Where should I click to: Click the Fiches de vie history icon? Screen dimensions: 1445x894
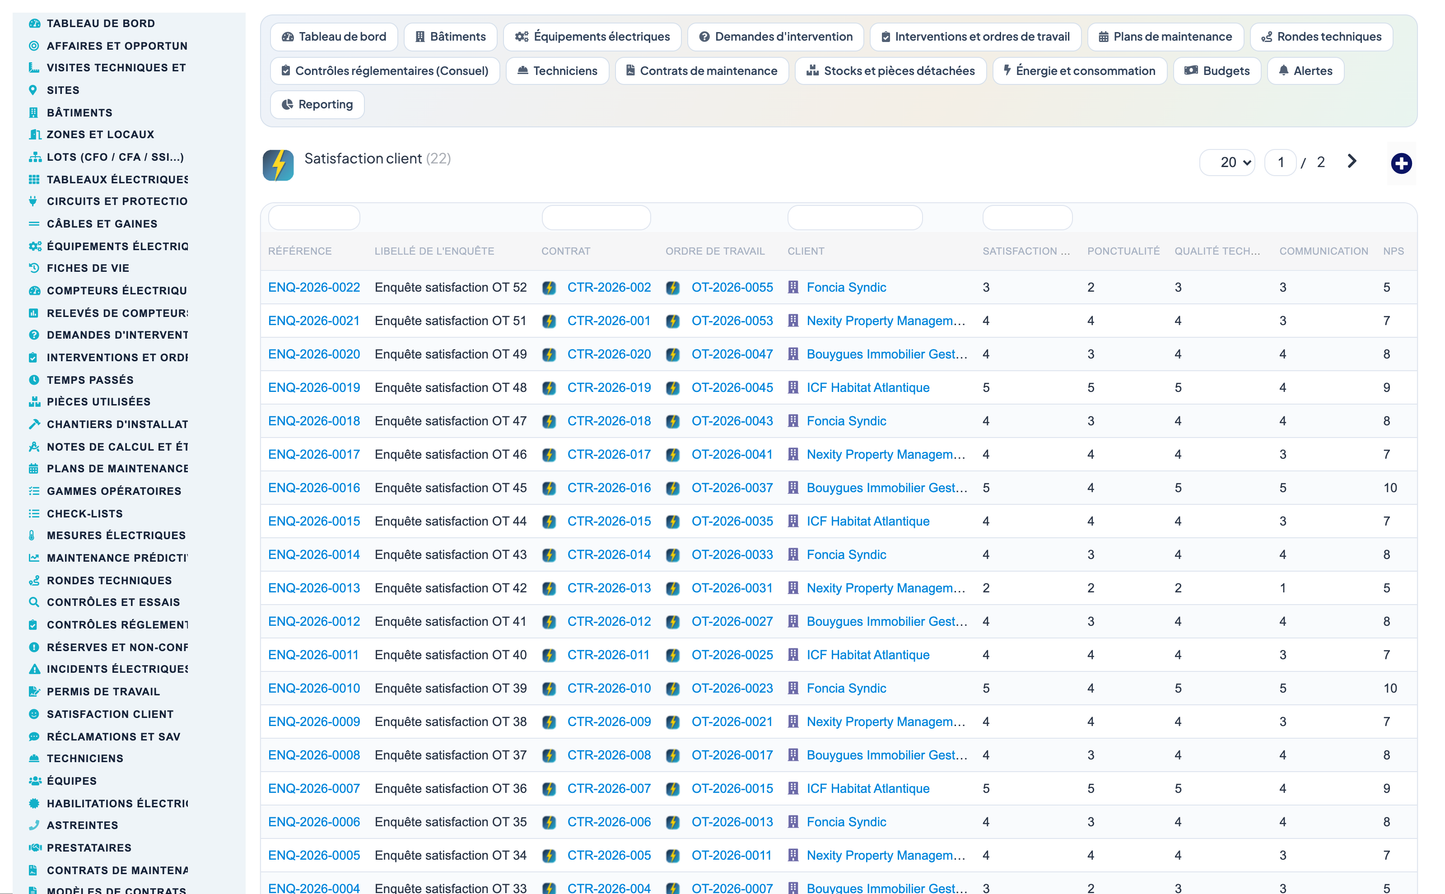coord(34,268)
